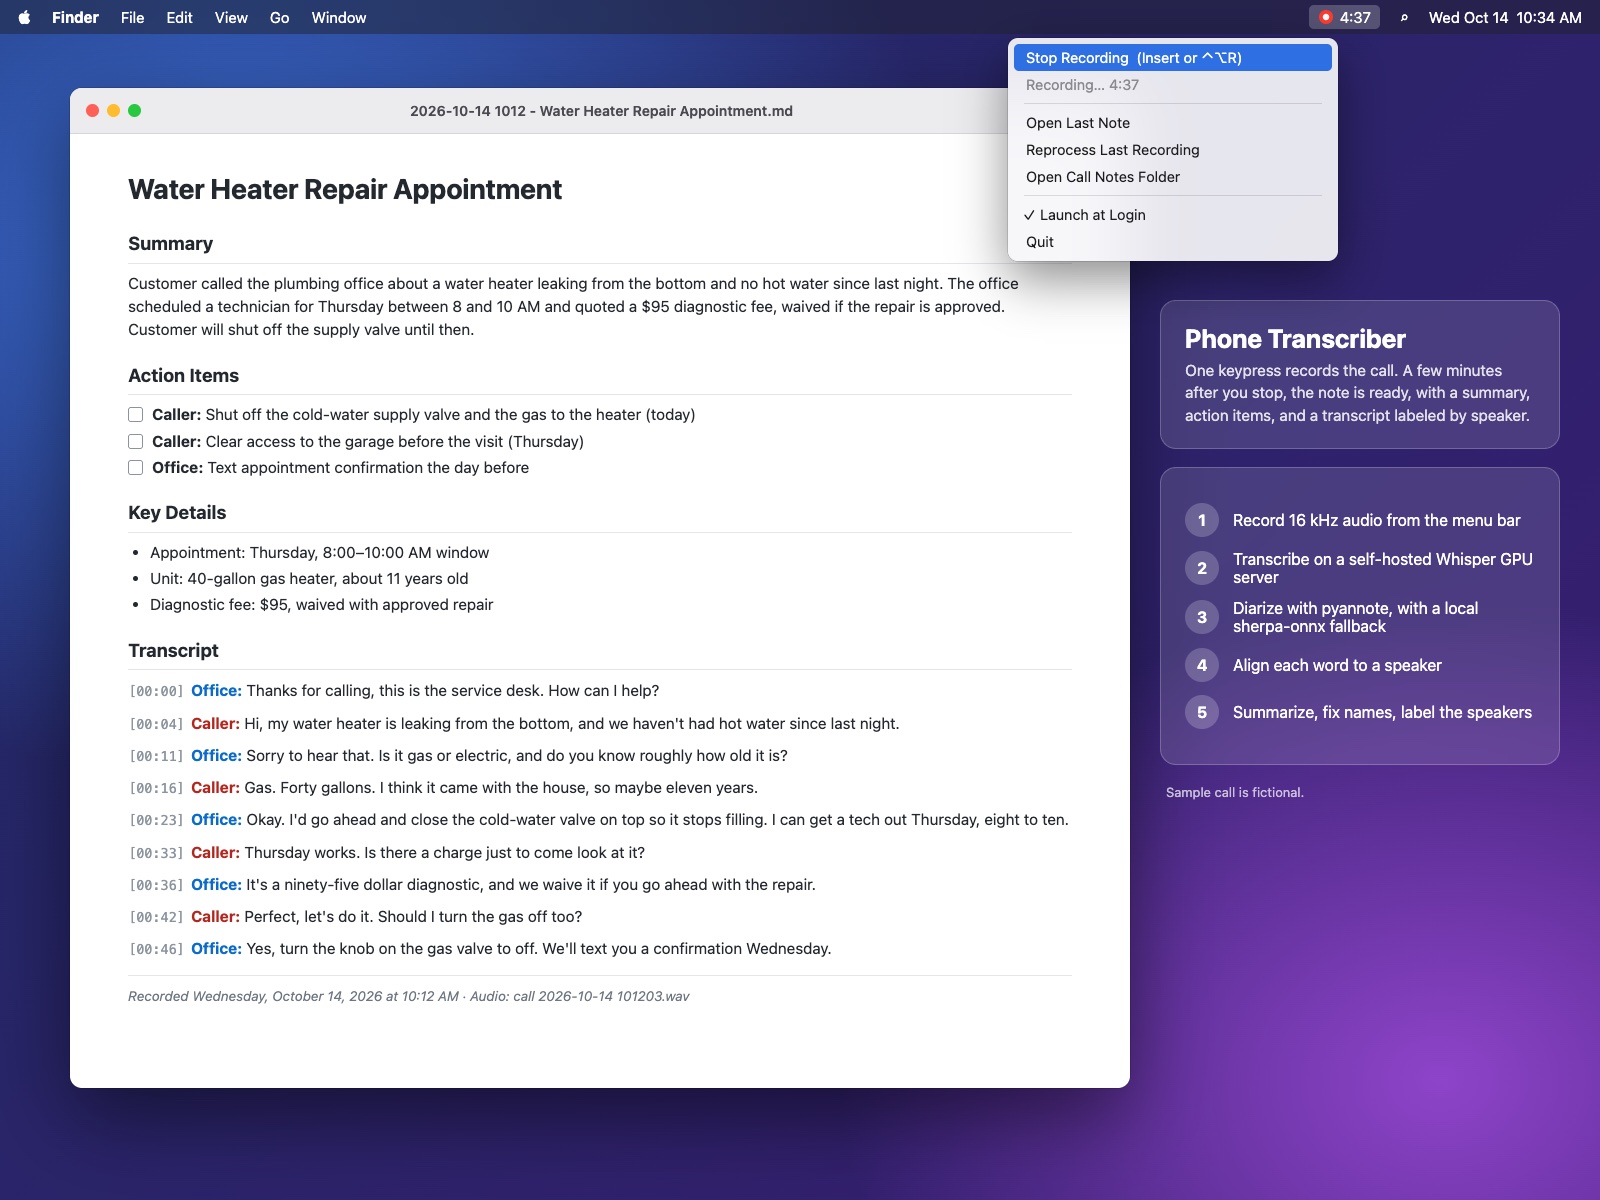Click the Phone Transcriber title
The height and width of the screenshot is (1200, 1600).
pyautogui.click(x=1295, y=339)
